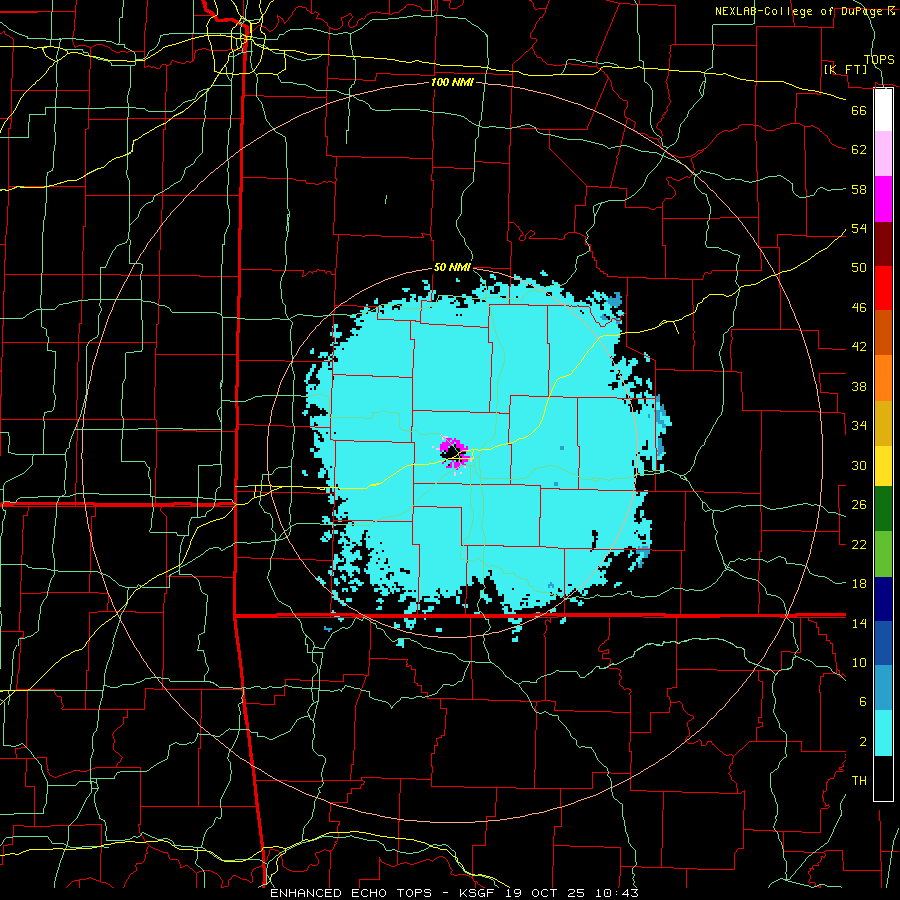This screenshot has height=900, width=900.
Task: Click the 50 NMI range ring label
Action: pos(452,267)
